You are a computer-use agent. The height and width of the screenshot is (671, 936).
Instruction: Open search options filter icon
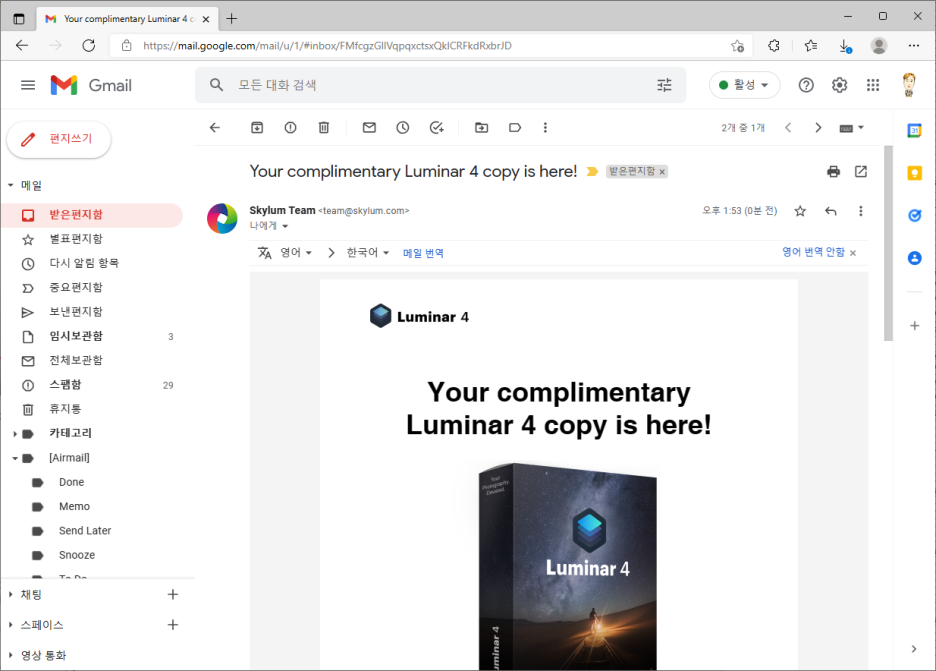tap(664, 85)
